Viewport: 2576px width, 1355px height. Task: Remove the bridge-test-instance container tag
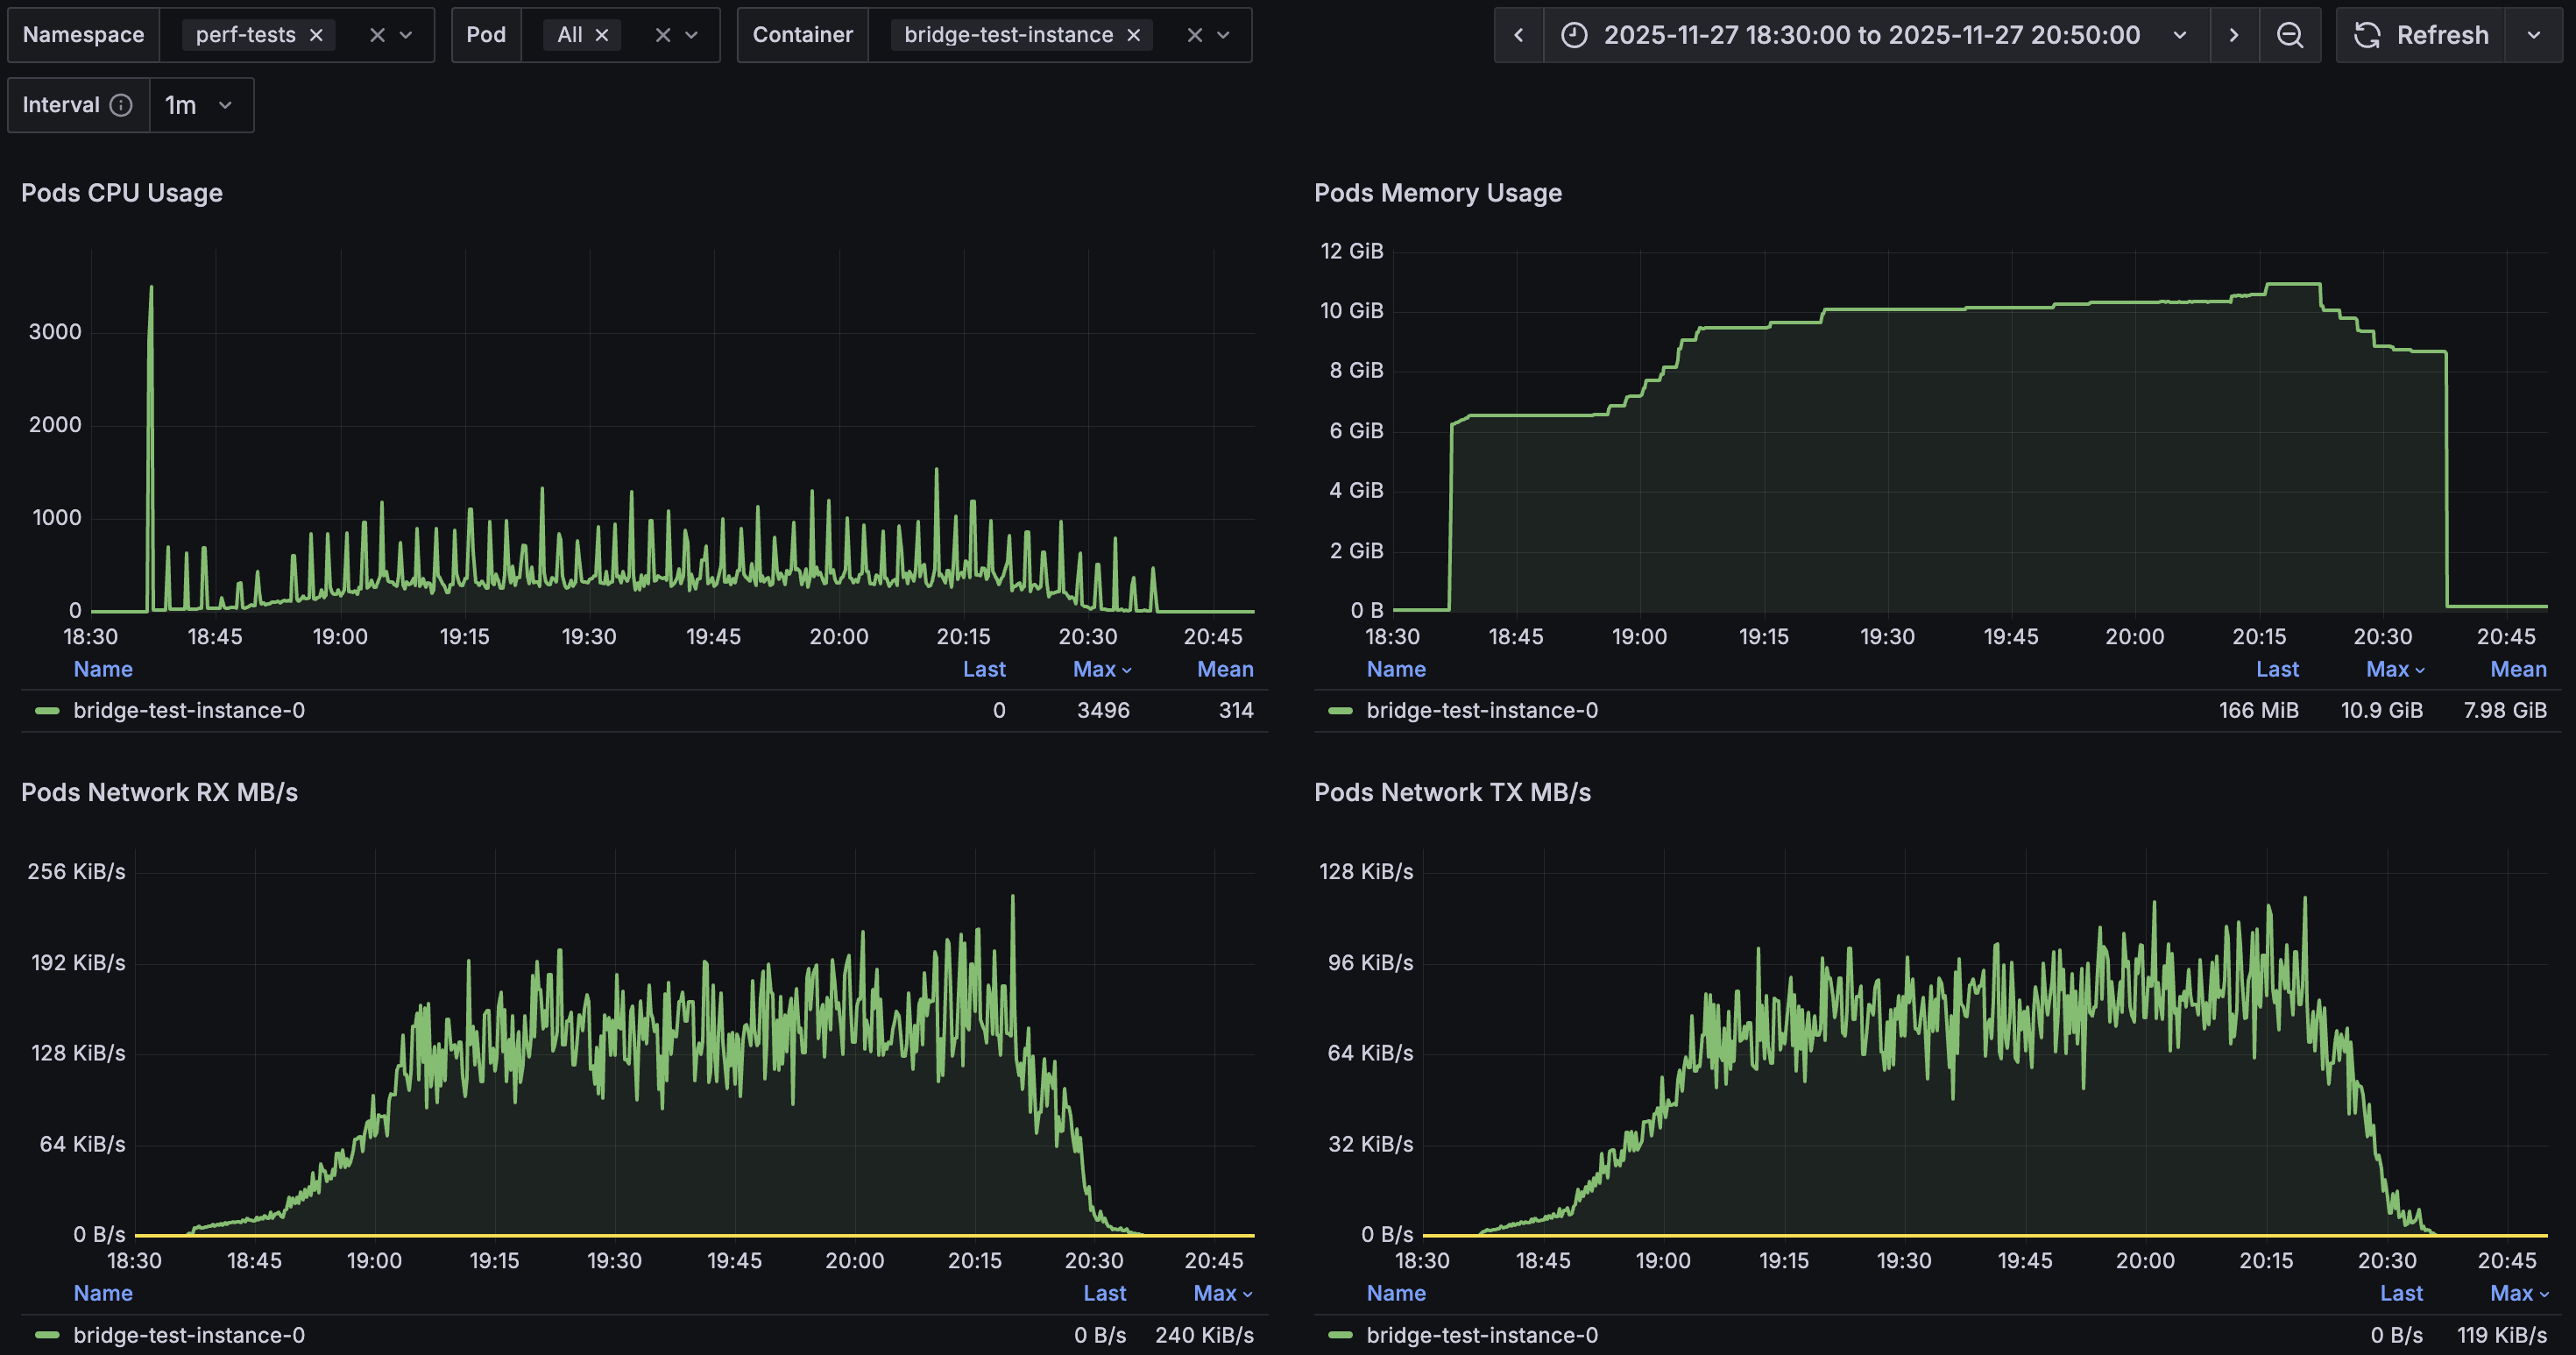1132,34
